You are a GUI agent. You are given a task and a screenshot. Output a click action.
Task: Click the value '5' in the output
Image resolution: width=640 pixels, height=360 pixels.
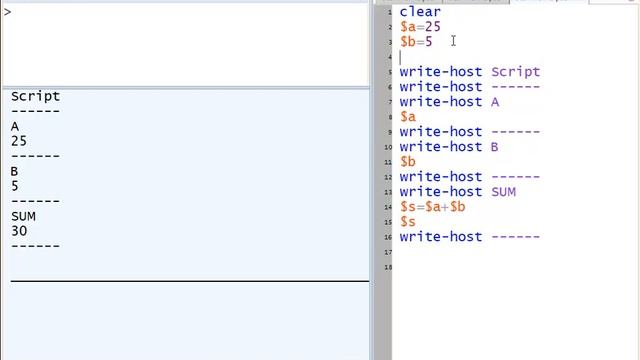tap(15, 186)
